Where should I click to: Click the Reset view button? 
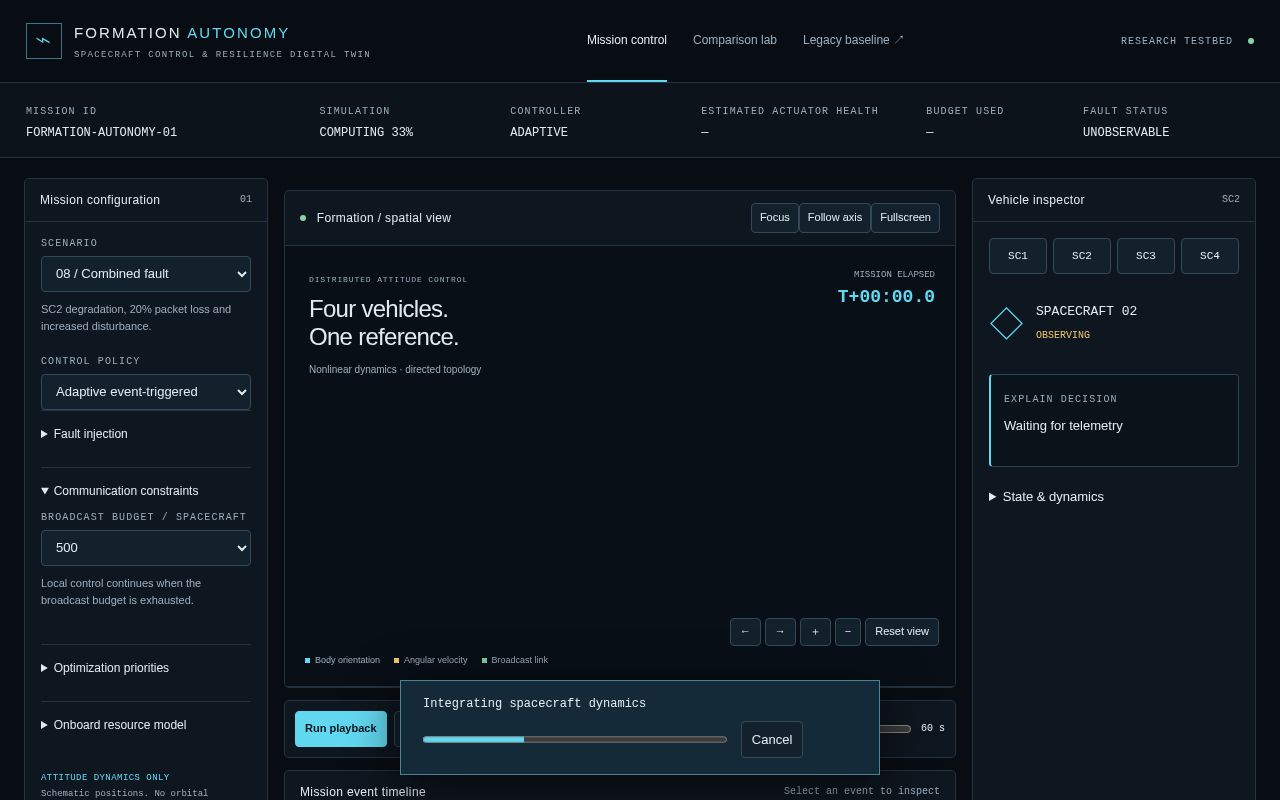902,632
